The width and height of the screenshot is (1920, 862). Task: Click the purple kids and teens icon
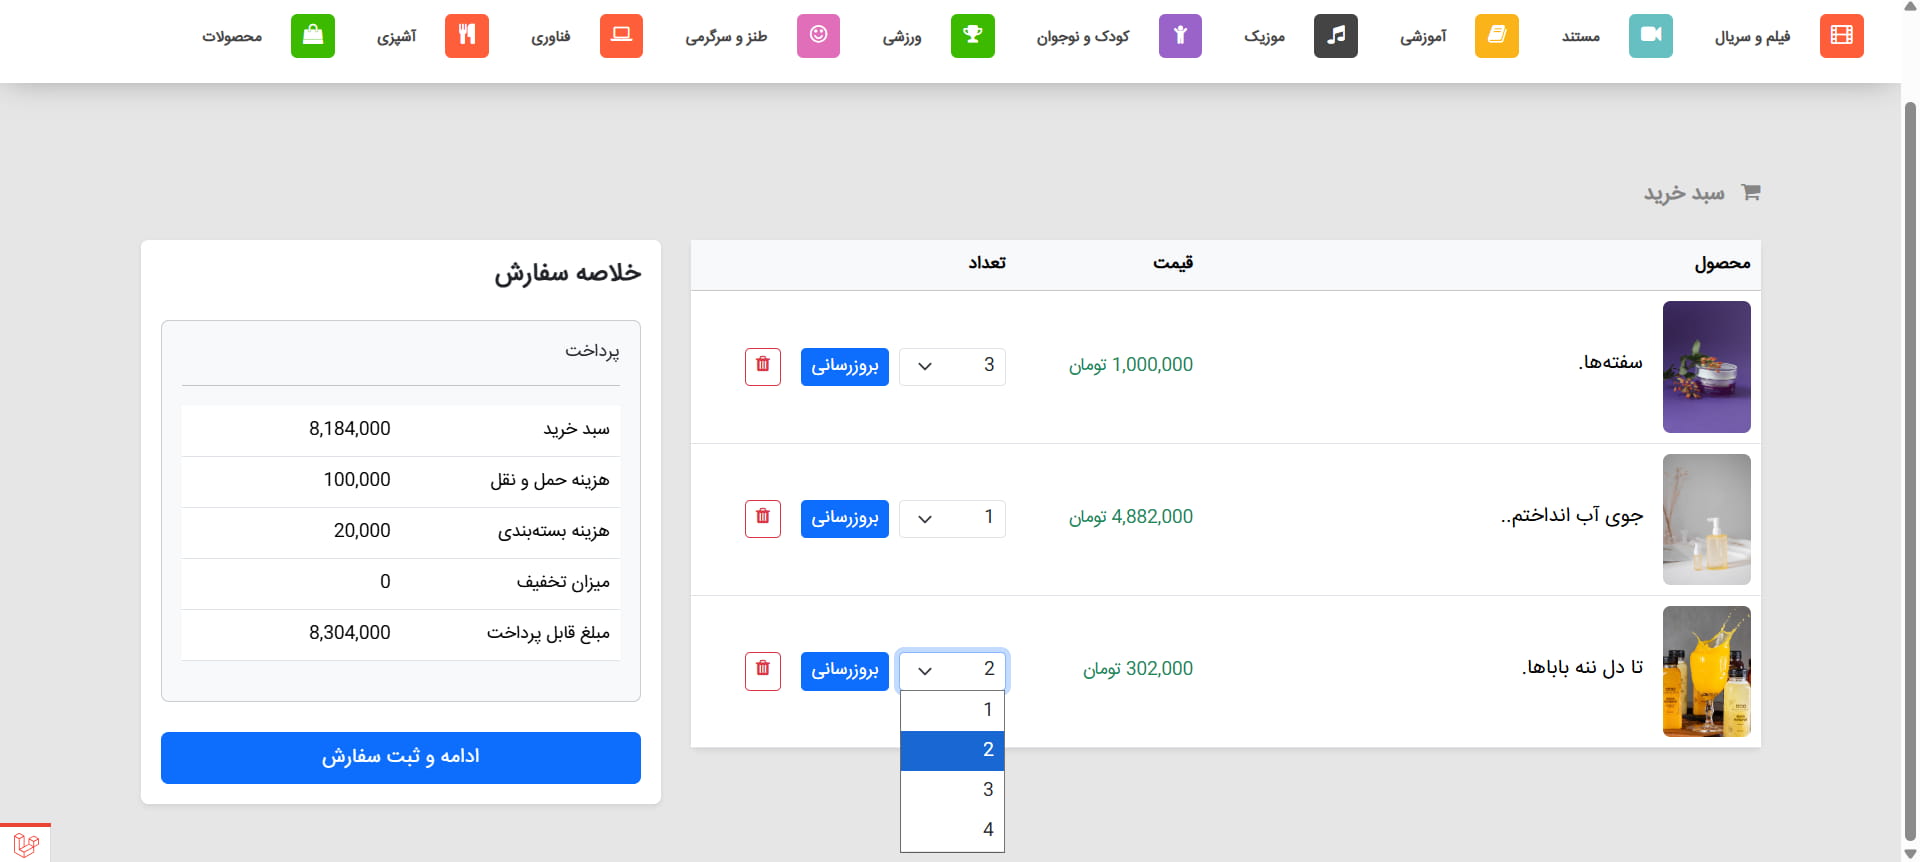tap(1180, 36)
